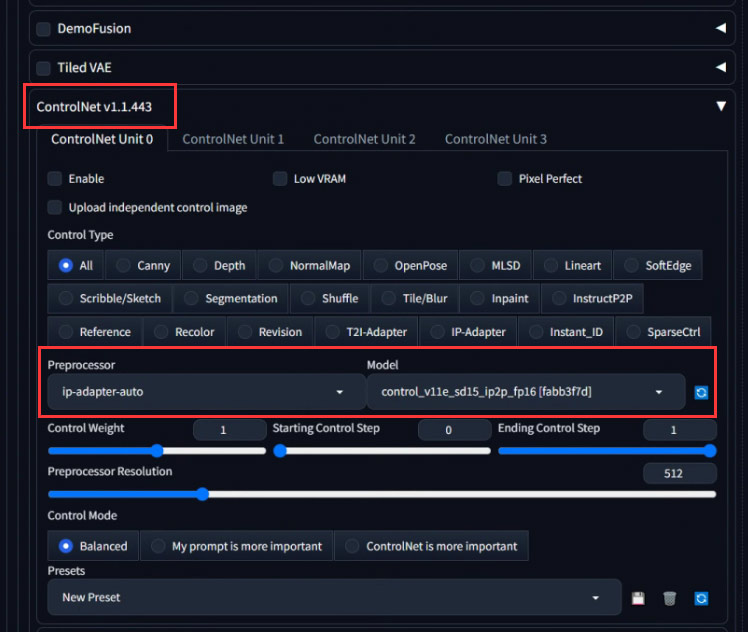Check Upload independent control image
Viewport: 748px width, 632px height.
55,207
